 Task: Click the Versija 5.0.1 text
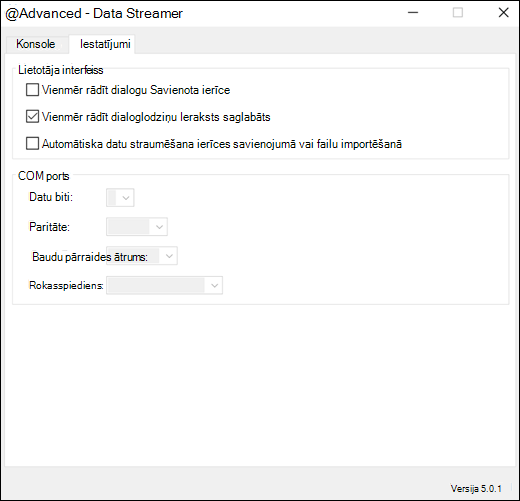pos(476,489)
